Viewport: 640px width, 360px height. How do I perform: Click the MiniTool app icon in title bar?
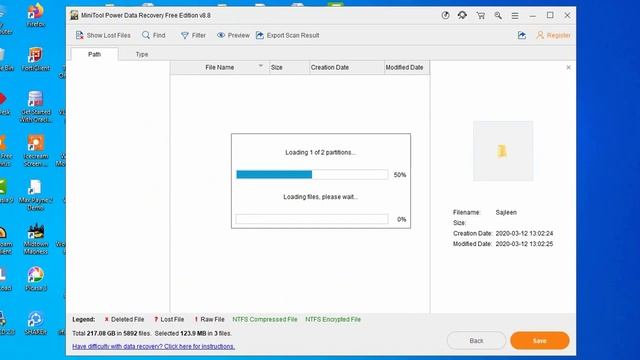tap(74, 16)
